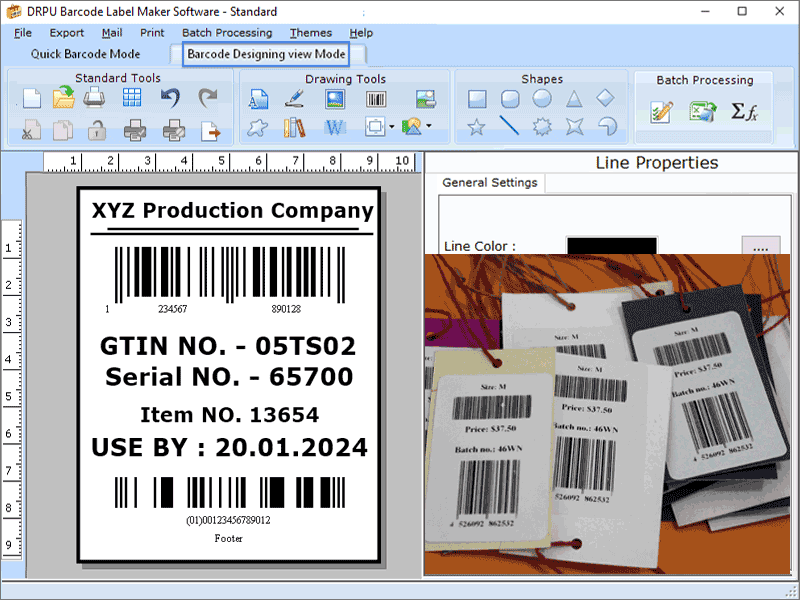The height and width of the screenshot is (600, 800).
Task: Expand the dropdown beside the selection frame tool
Action: click(392, 127)
